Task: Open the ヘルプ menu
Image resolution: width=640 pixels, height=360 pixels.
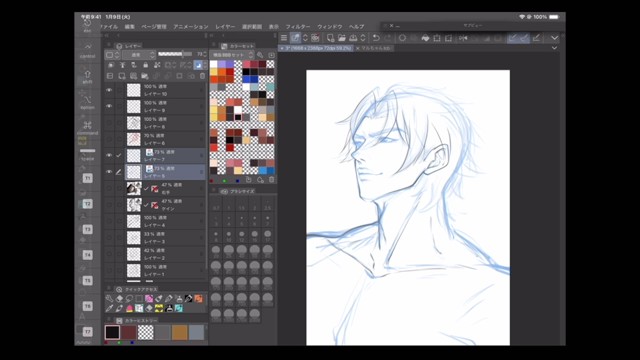Action: [x=357, y=27]
